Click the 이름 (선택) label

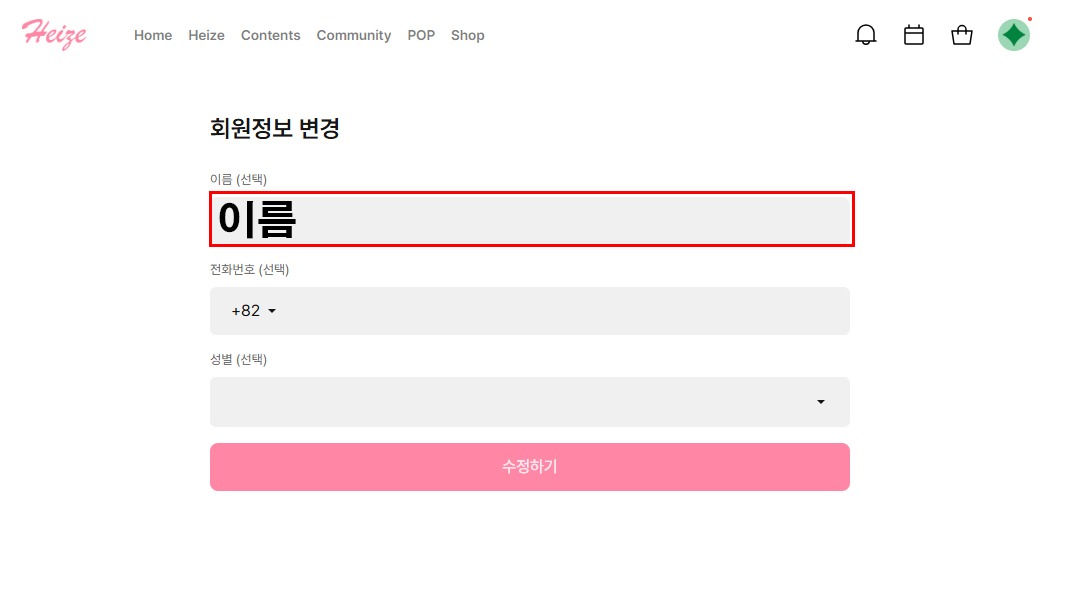point(238,179)
